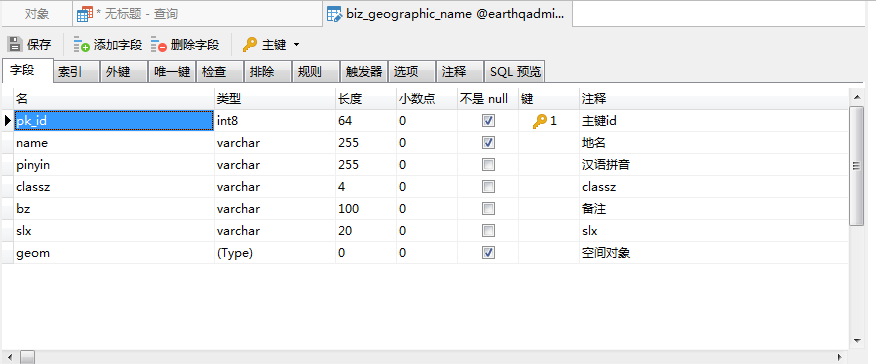This screenshot has height=364, width=876.
Task: Click the vertical scrollbar down arrow
Action: [x=856, y=340]
